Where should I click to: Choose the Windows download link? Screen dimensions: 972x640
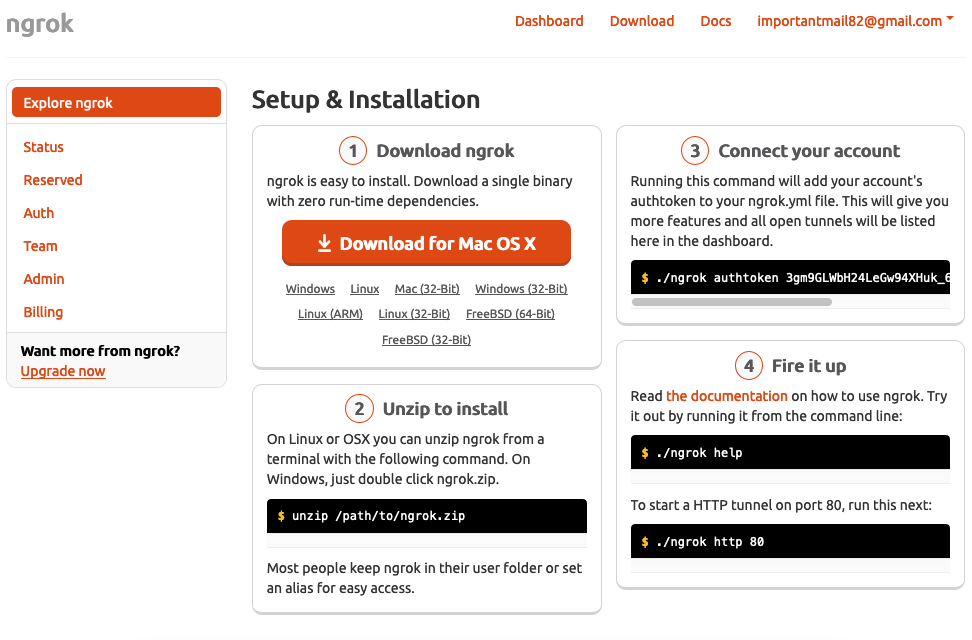click(310, 289)
